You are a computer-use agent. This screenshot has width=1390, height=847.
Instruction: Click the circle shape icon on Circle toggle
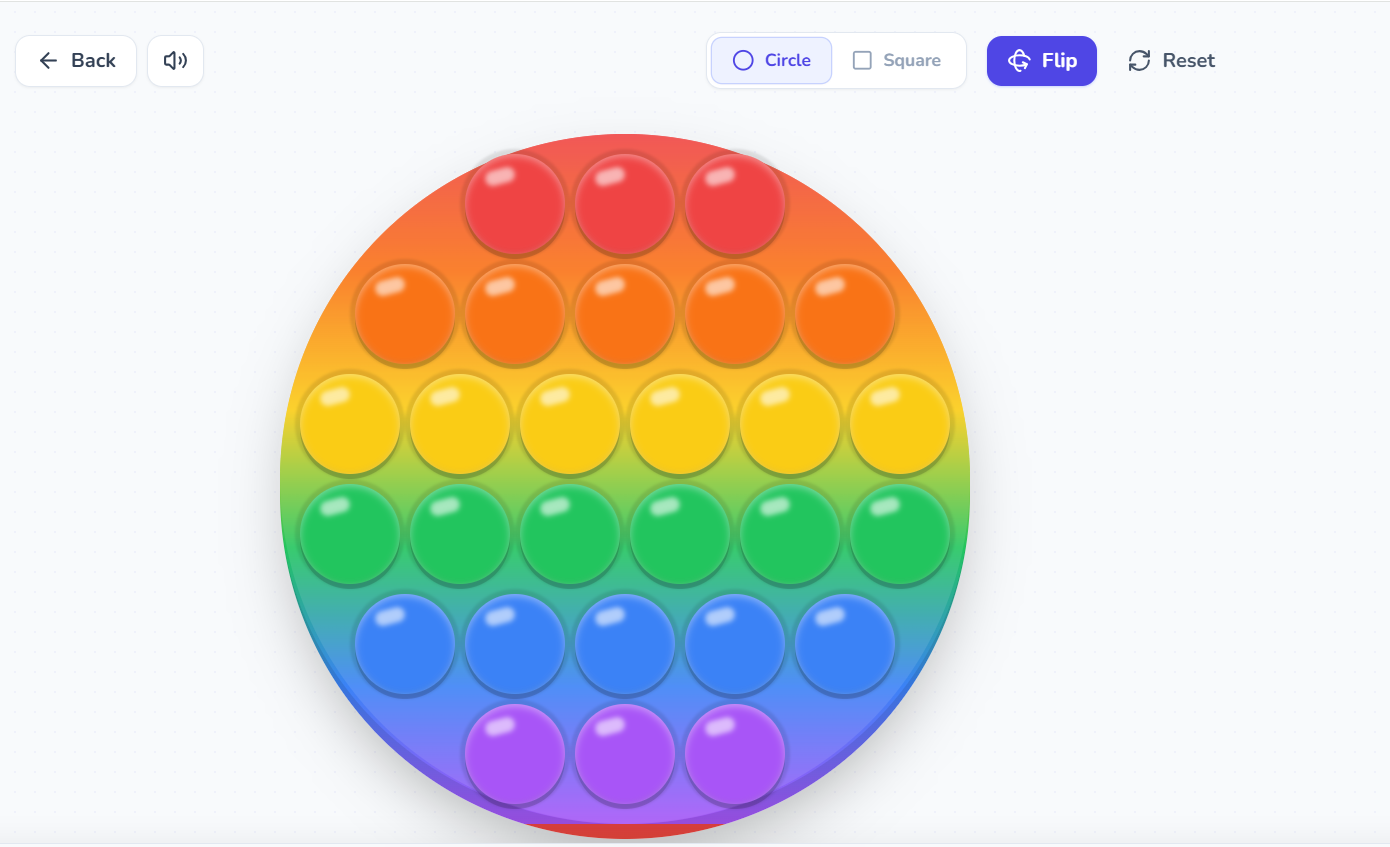(742, 60)
